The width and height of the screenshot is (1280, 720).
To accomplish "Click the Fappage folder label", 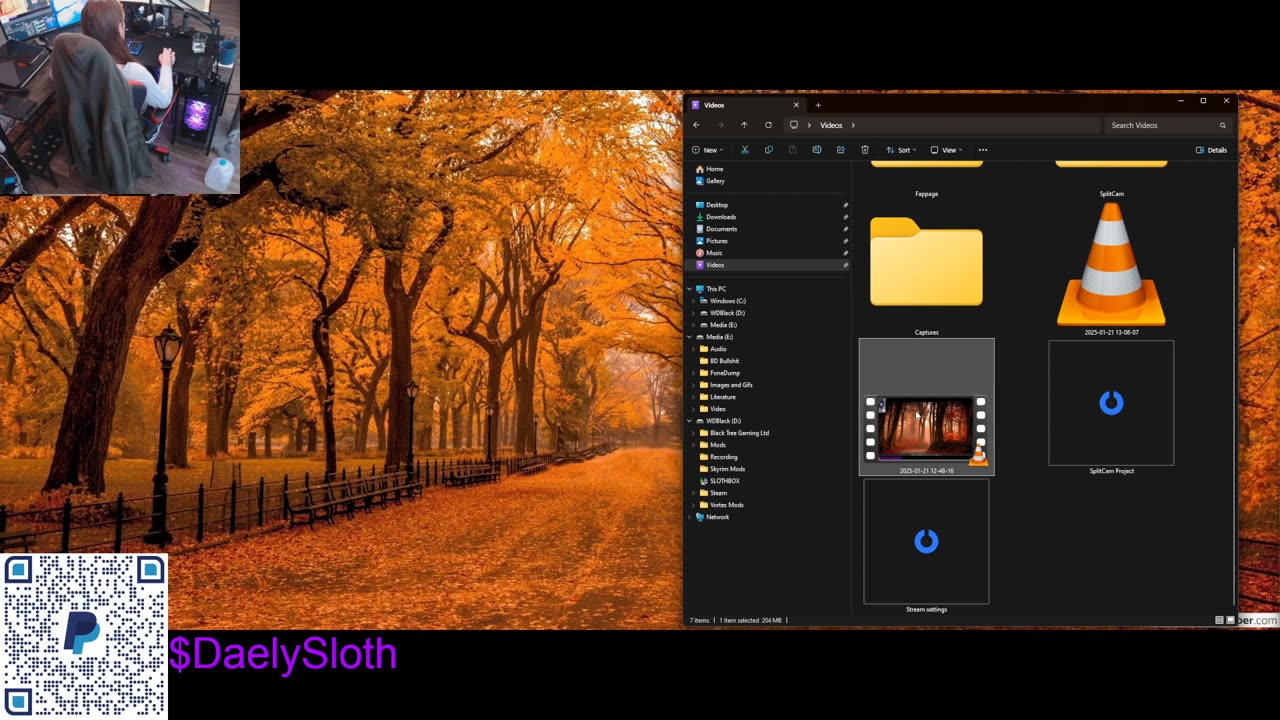I will pos(926,194).
